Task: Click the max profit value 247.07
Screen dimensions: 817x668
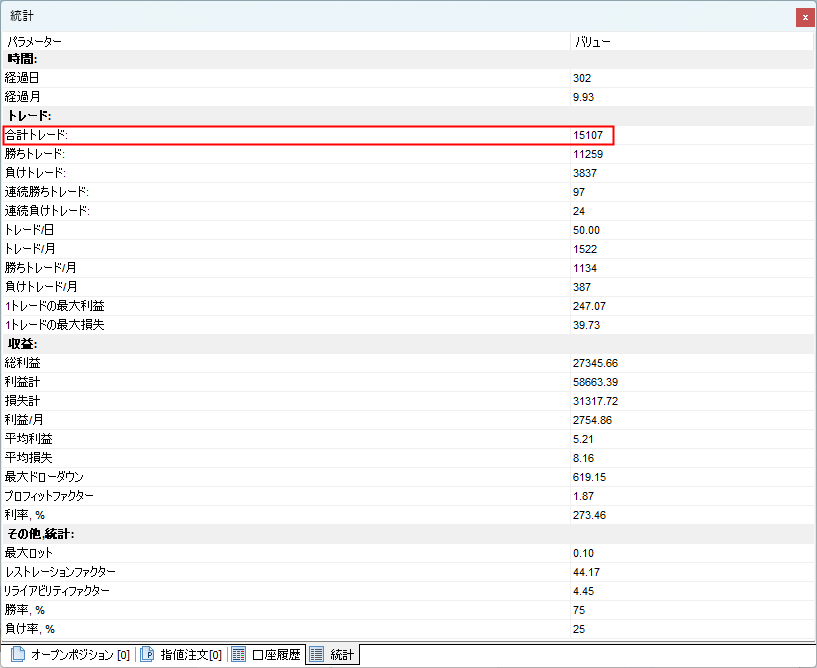Action: (589, 306)
